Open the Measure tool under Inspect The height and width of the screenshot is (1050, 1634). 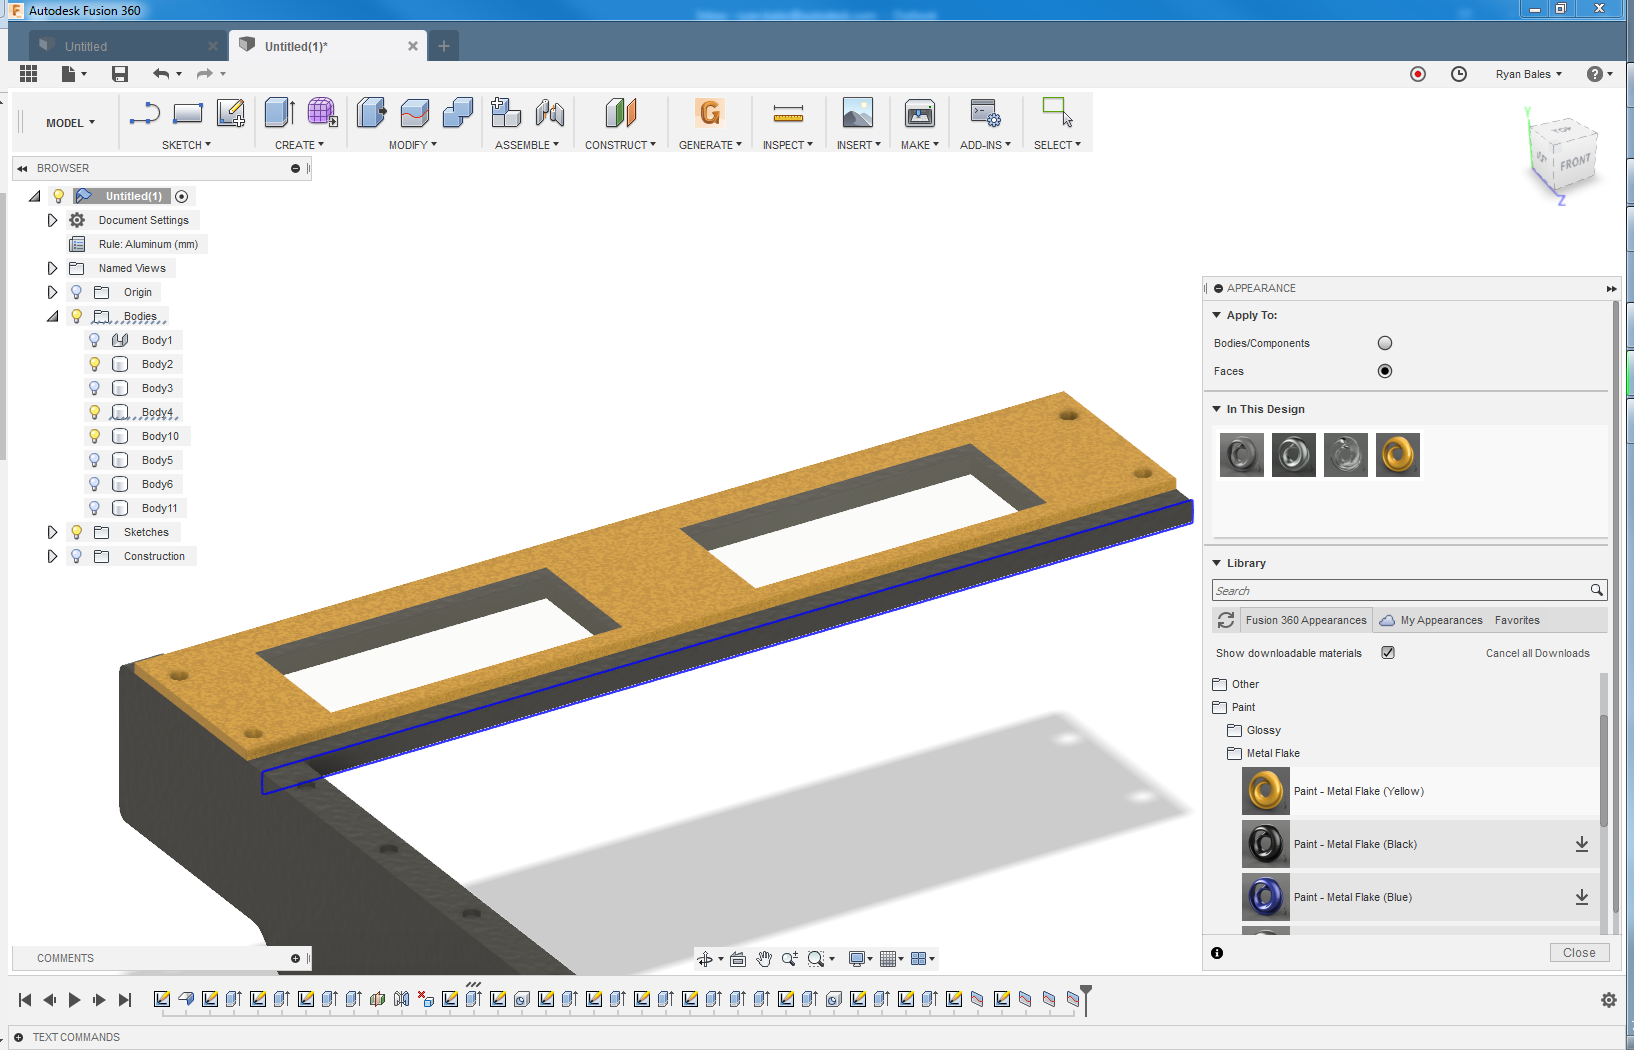click(788, 113)
